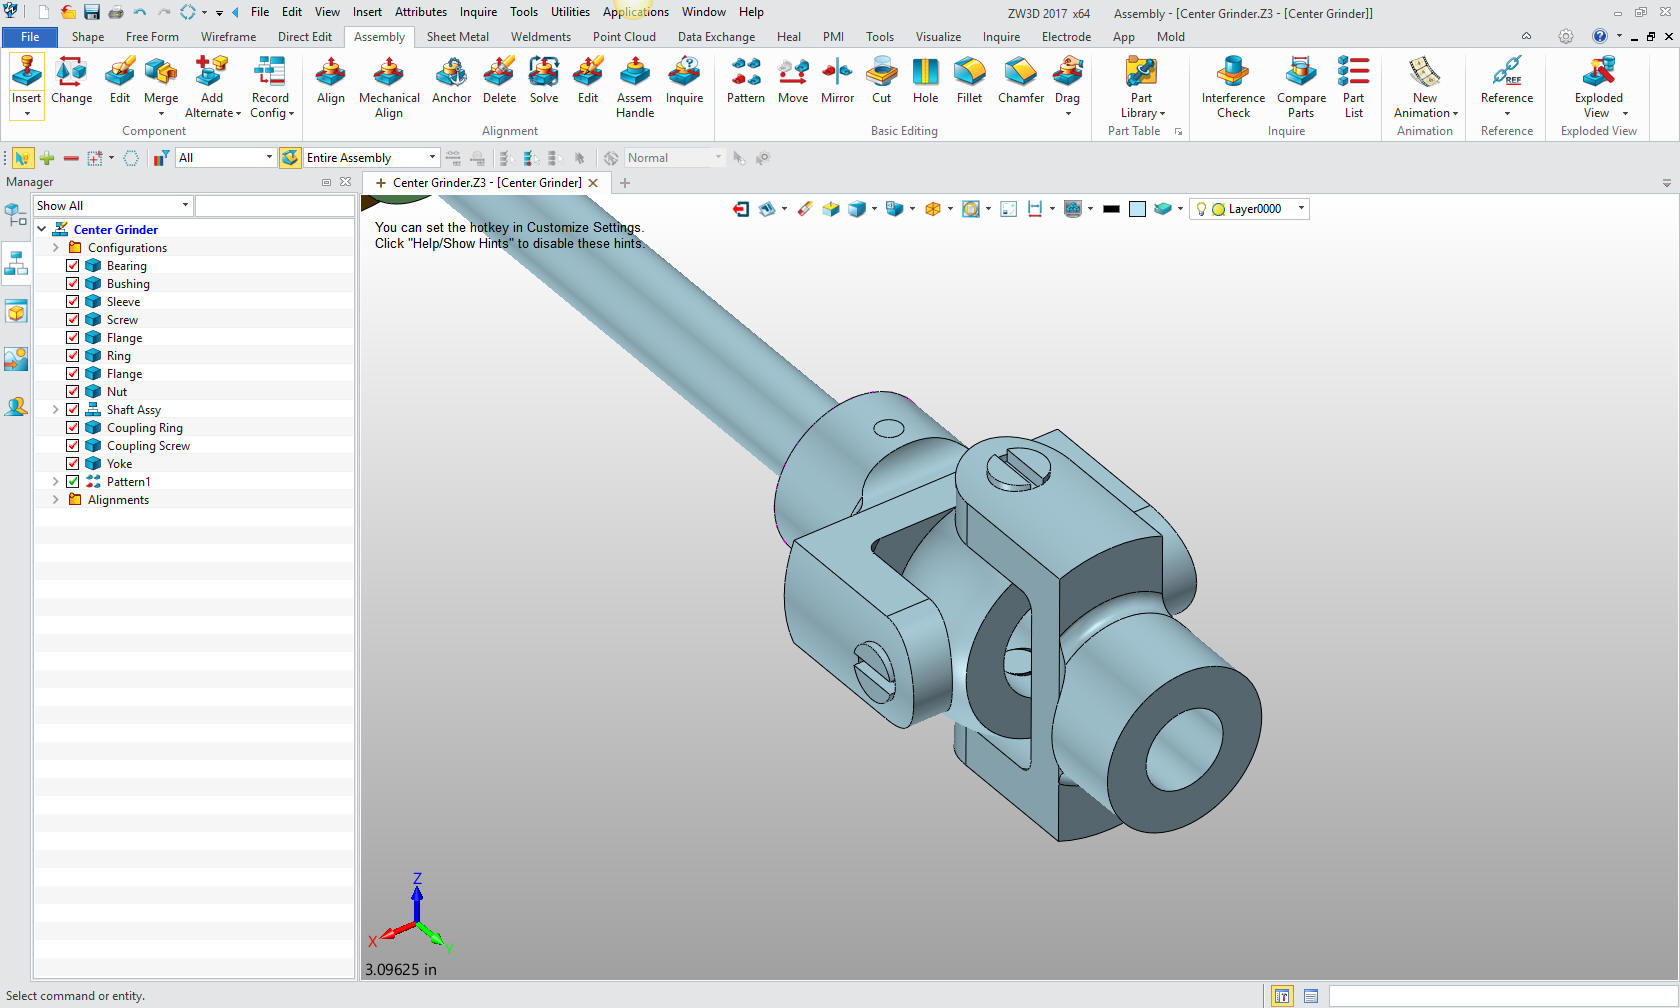Screen dimensions: 1680x1008
Task: Open the Utilities menu
Action: (x=570, y=12)
